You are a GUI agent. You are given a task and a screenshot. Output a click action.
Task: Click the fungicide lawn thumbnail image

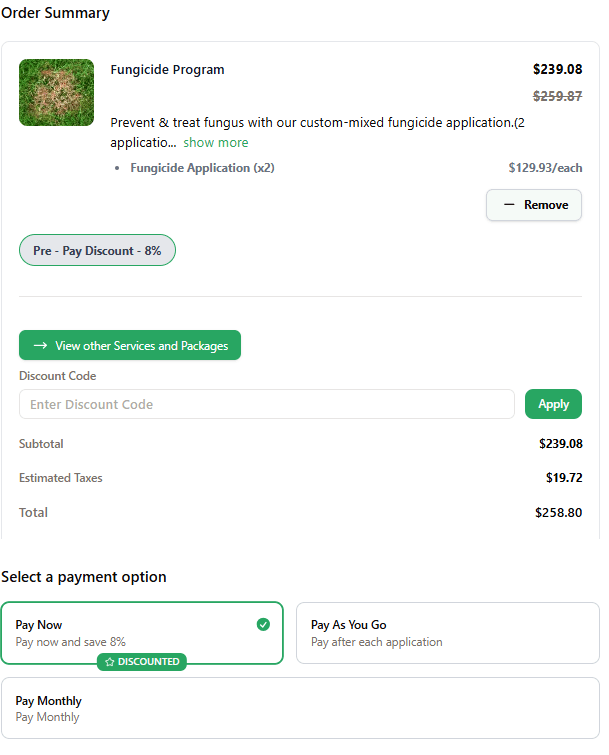[56, 93]
